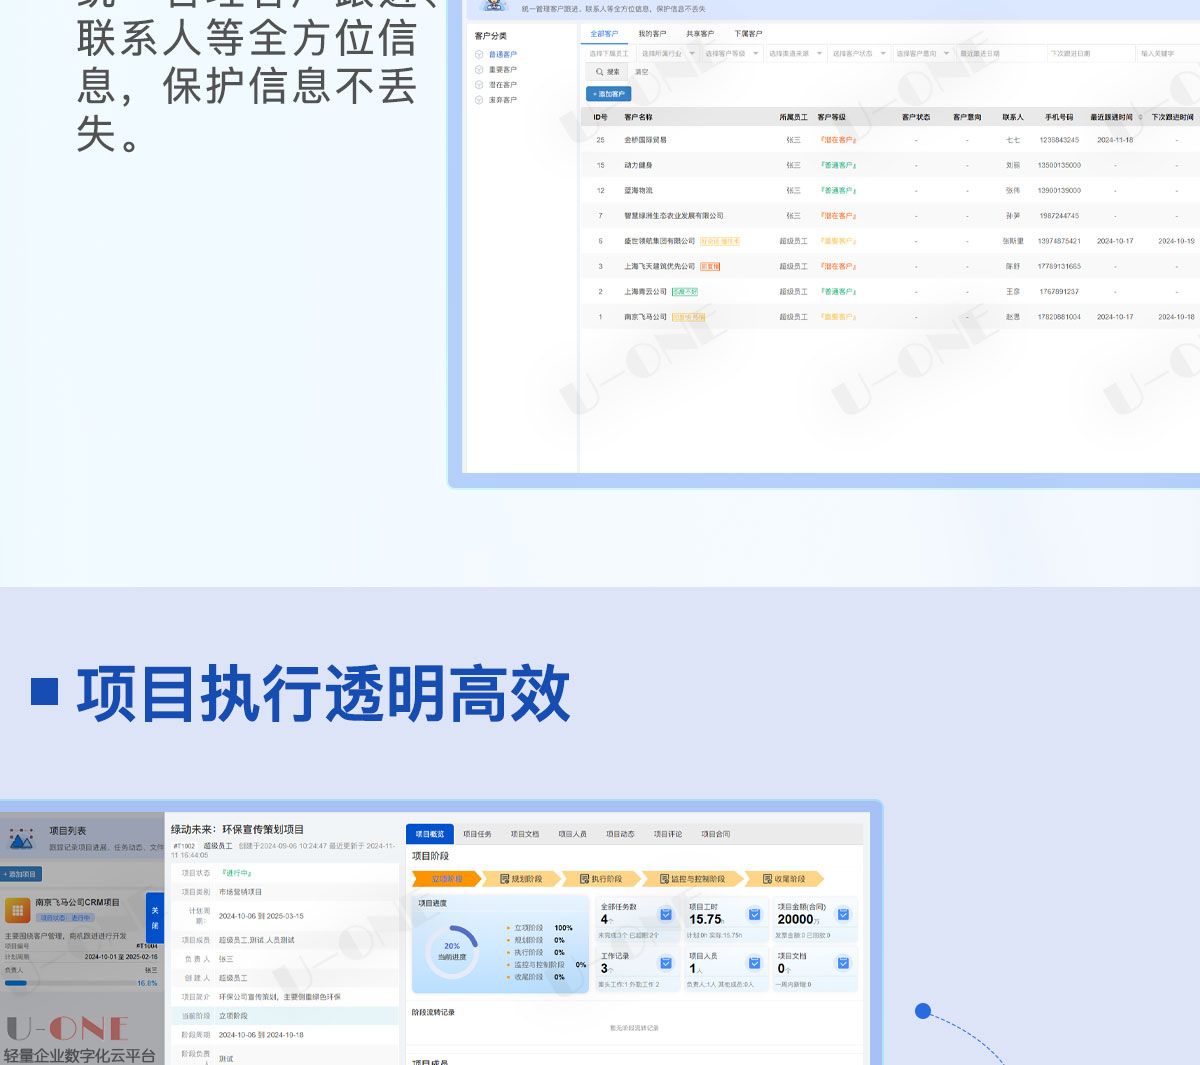Select the 重要客户 category radio
This screenshot has height=1065, width=1200.
(479, 70)
